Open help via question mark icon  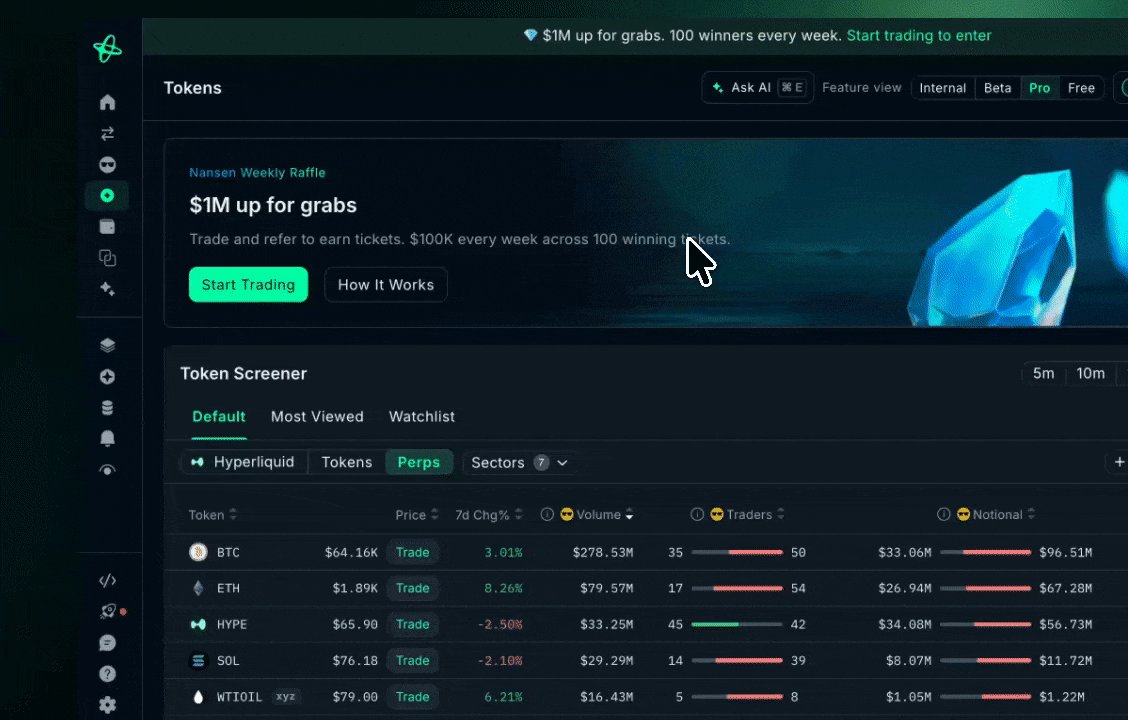click(x=107, y=674)
